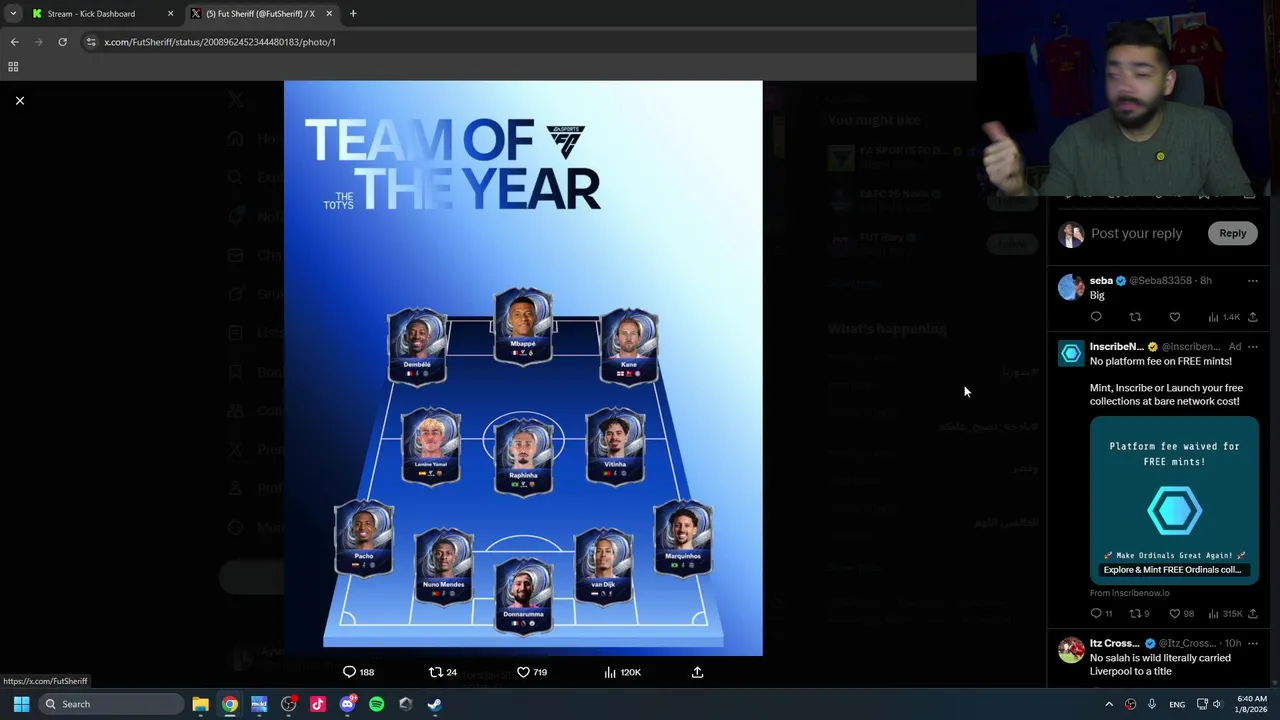Viewport: 1280px width, 720px height.
Task: Open comments on the photo (188 replies)
Action: point(358,672)
